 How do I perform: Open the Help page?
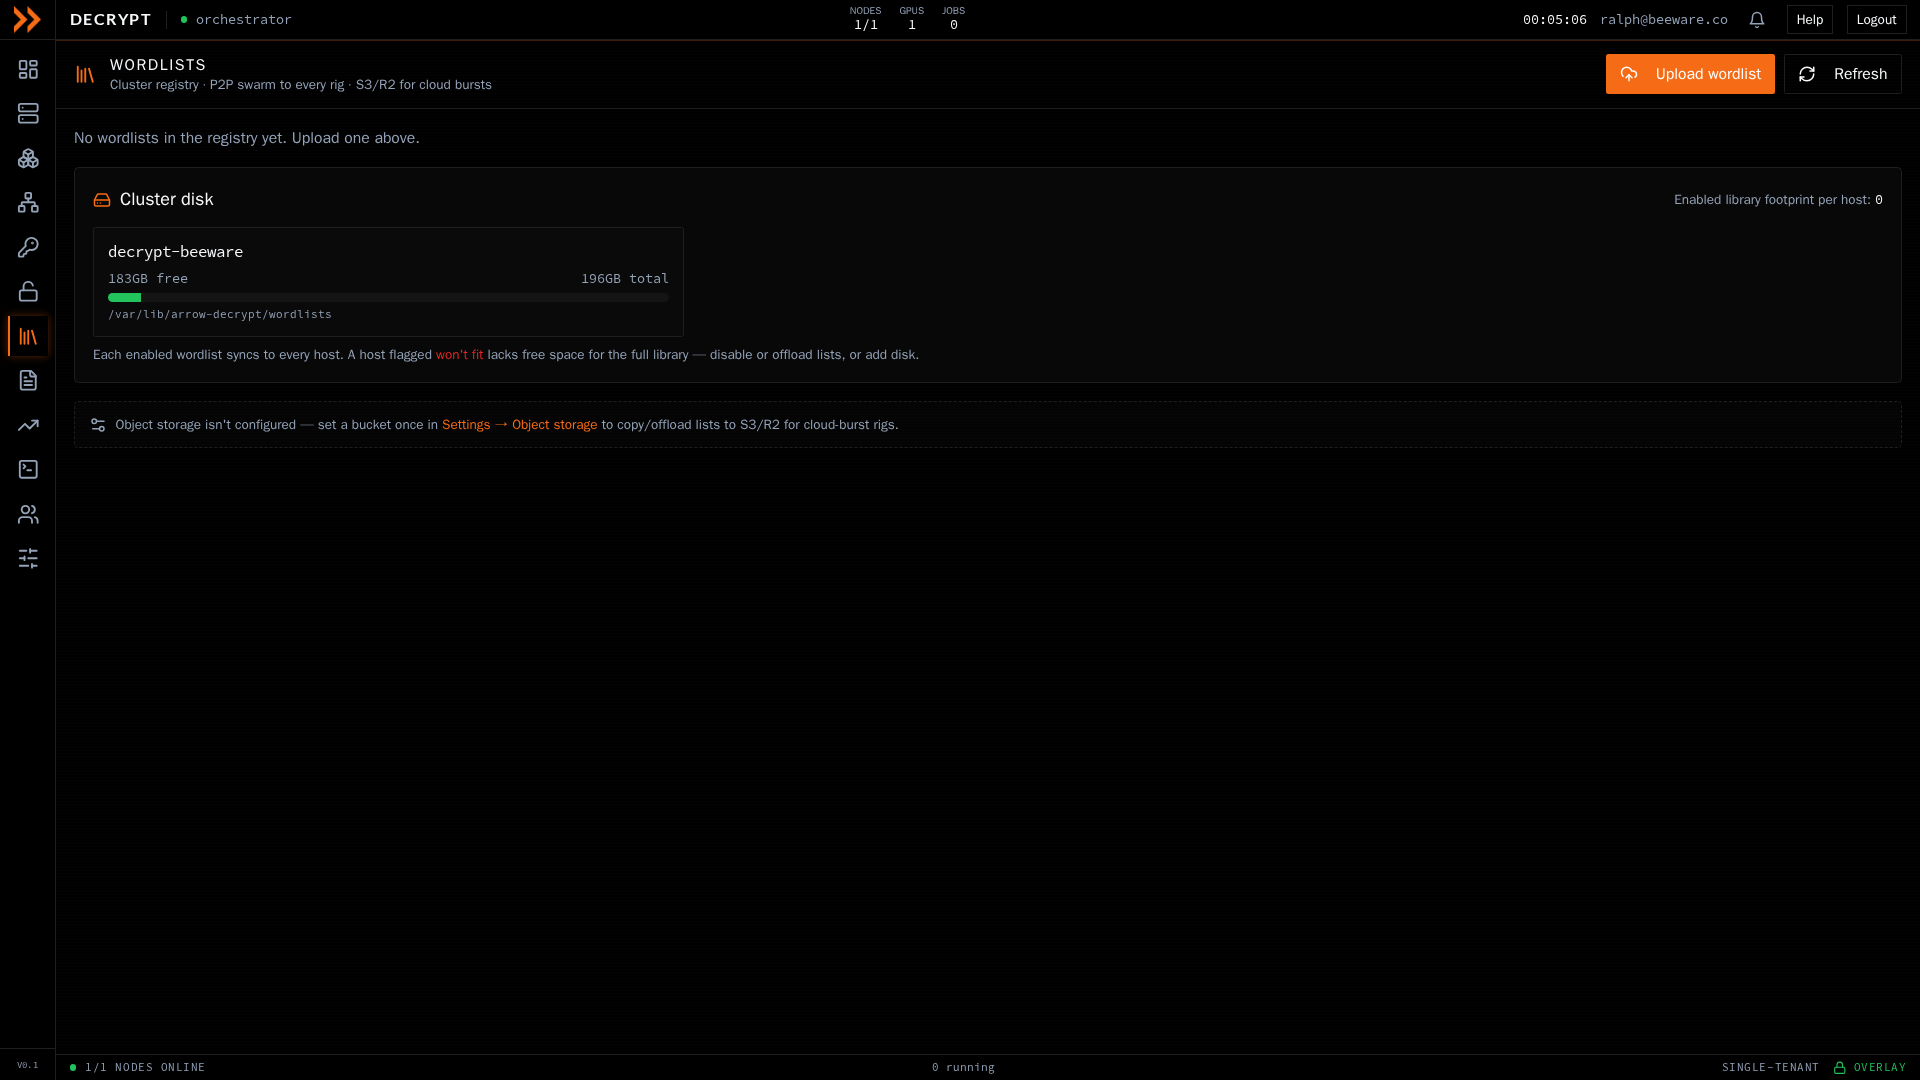[x=1809, y=19]
